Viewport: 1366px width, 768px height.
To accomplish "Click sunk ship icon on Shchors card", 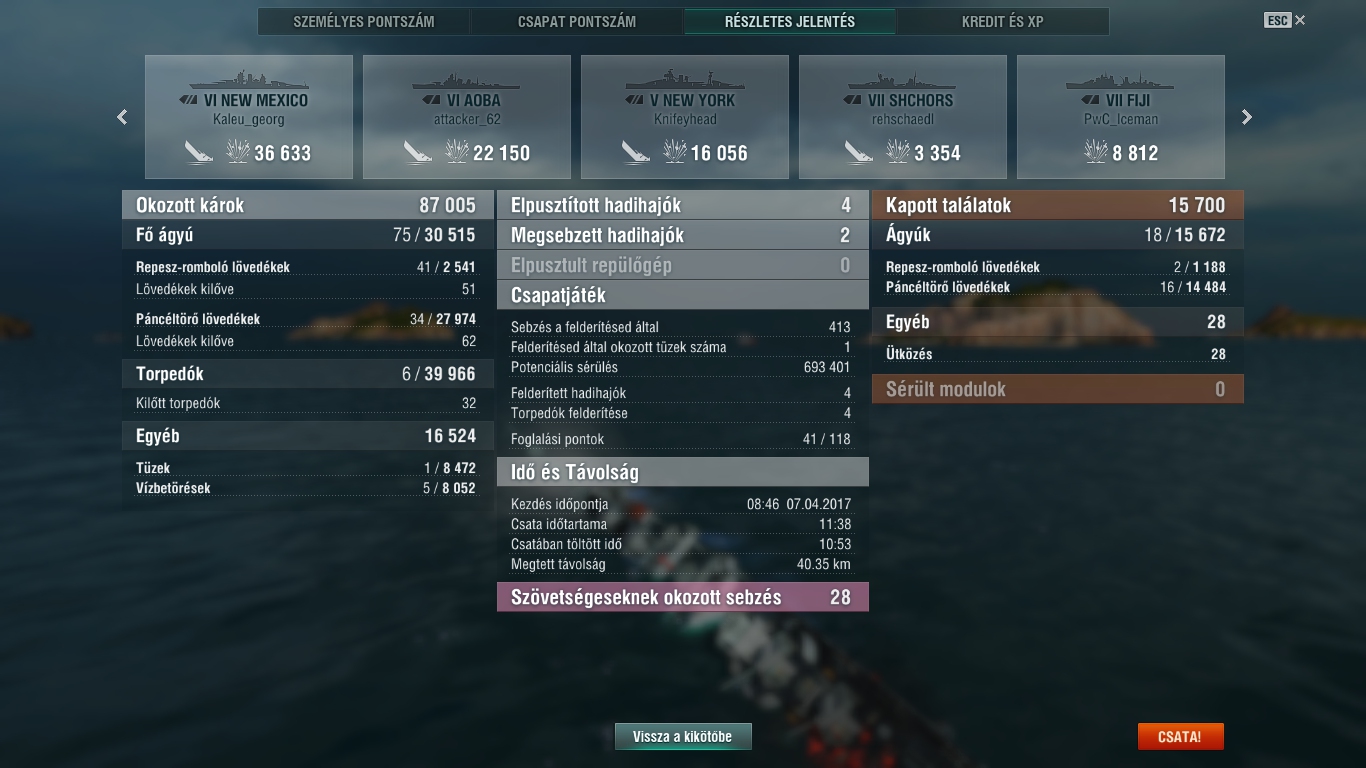I will point(859,152).
